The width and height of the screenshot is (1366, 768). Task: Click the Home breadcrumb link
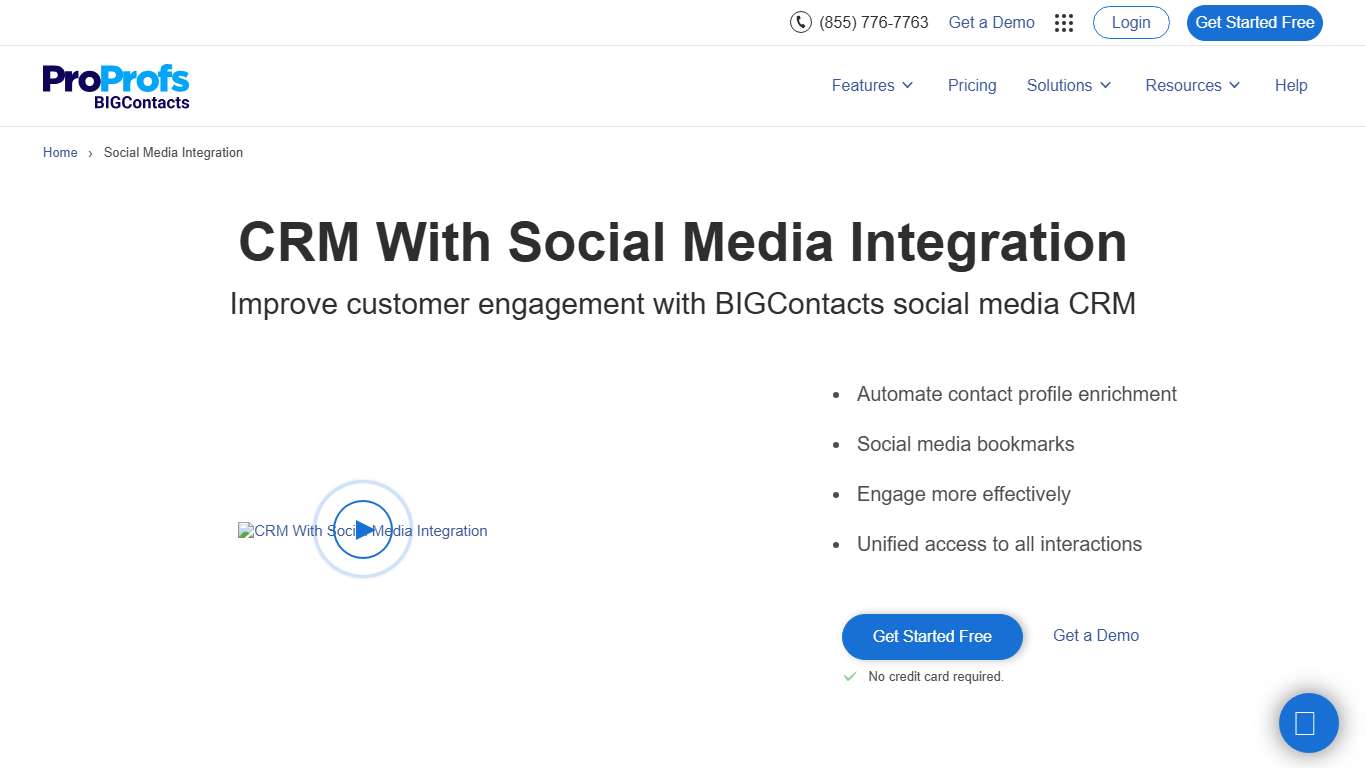click(59, 152)
